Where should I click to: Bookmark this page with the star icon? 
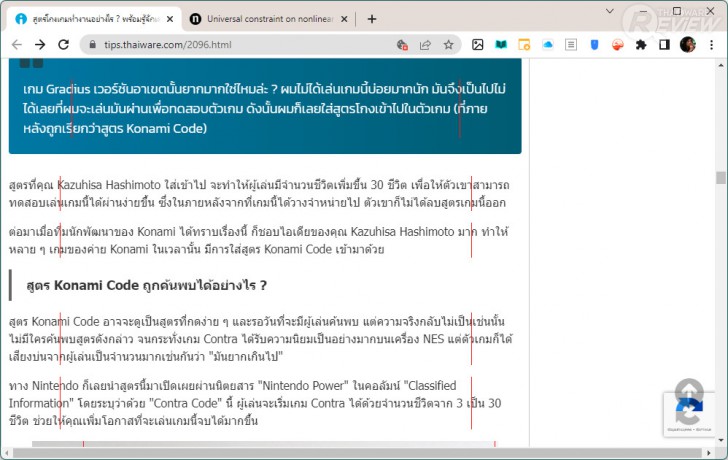coord(448,45)
